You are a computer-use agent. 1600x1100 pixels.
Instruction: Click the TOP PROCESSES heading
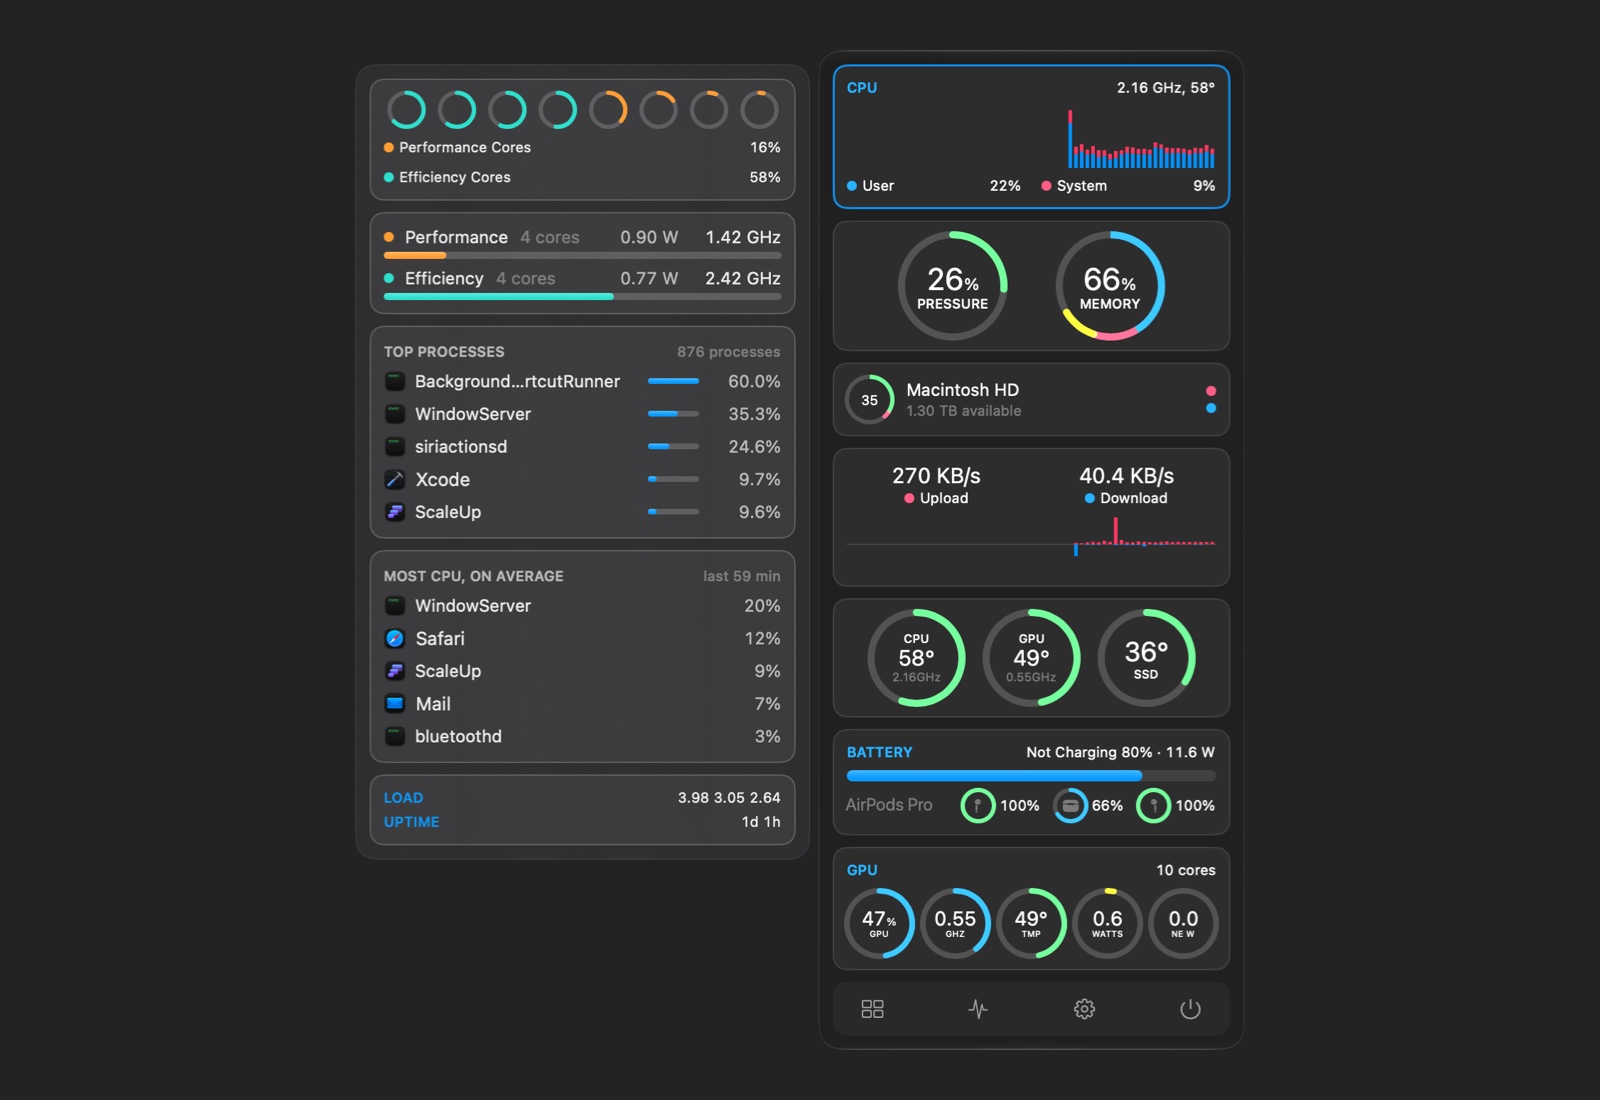[444, 352]
